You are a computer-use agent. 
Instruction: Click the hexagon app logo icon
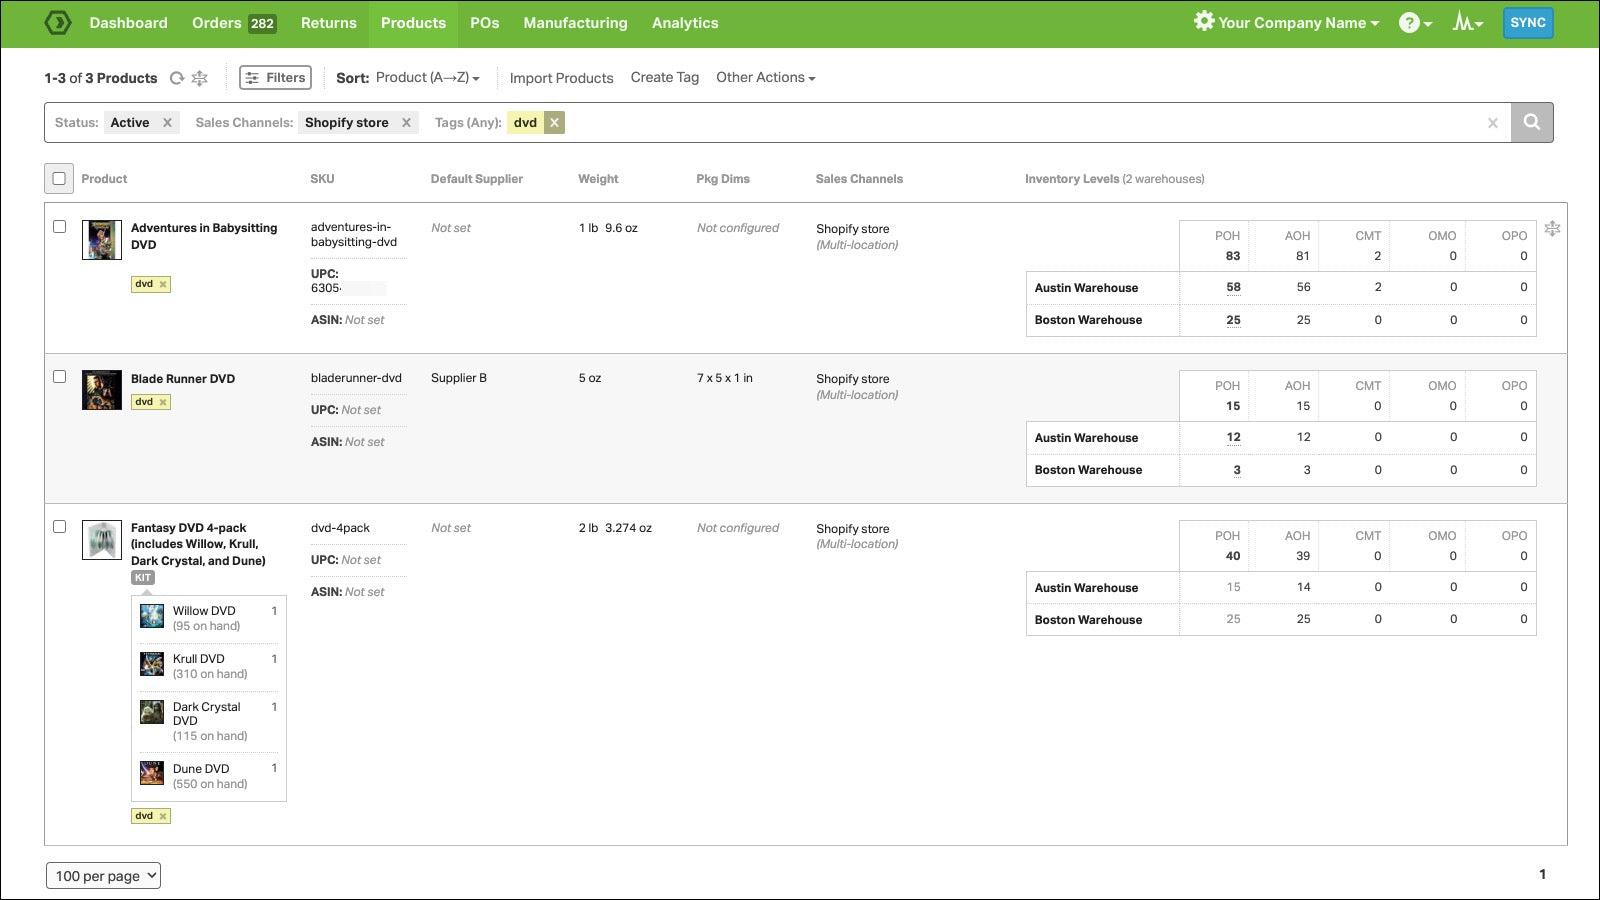(58, 22)
